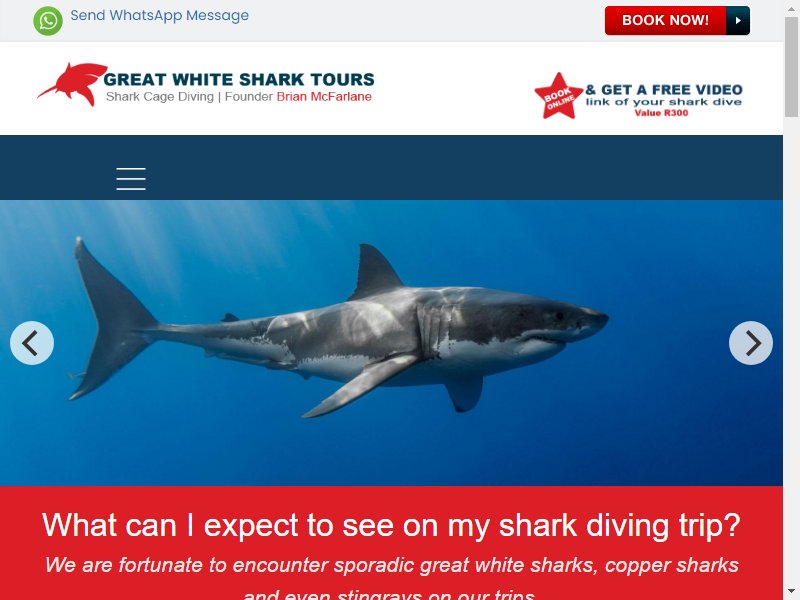Click the Shark Cage Diving tagline text
Viewport: 800px width, 600px height.
[160, 96]
